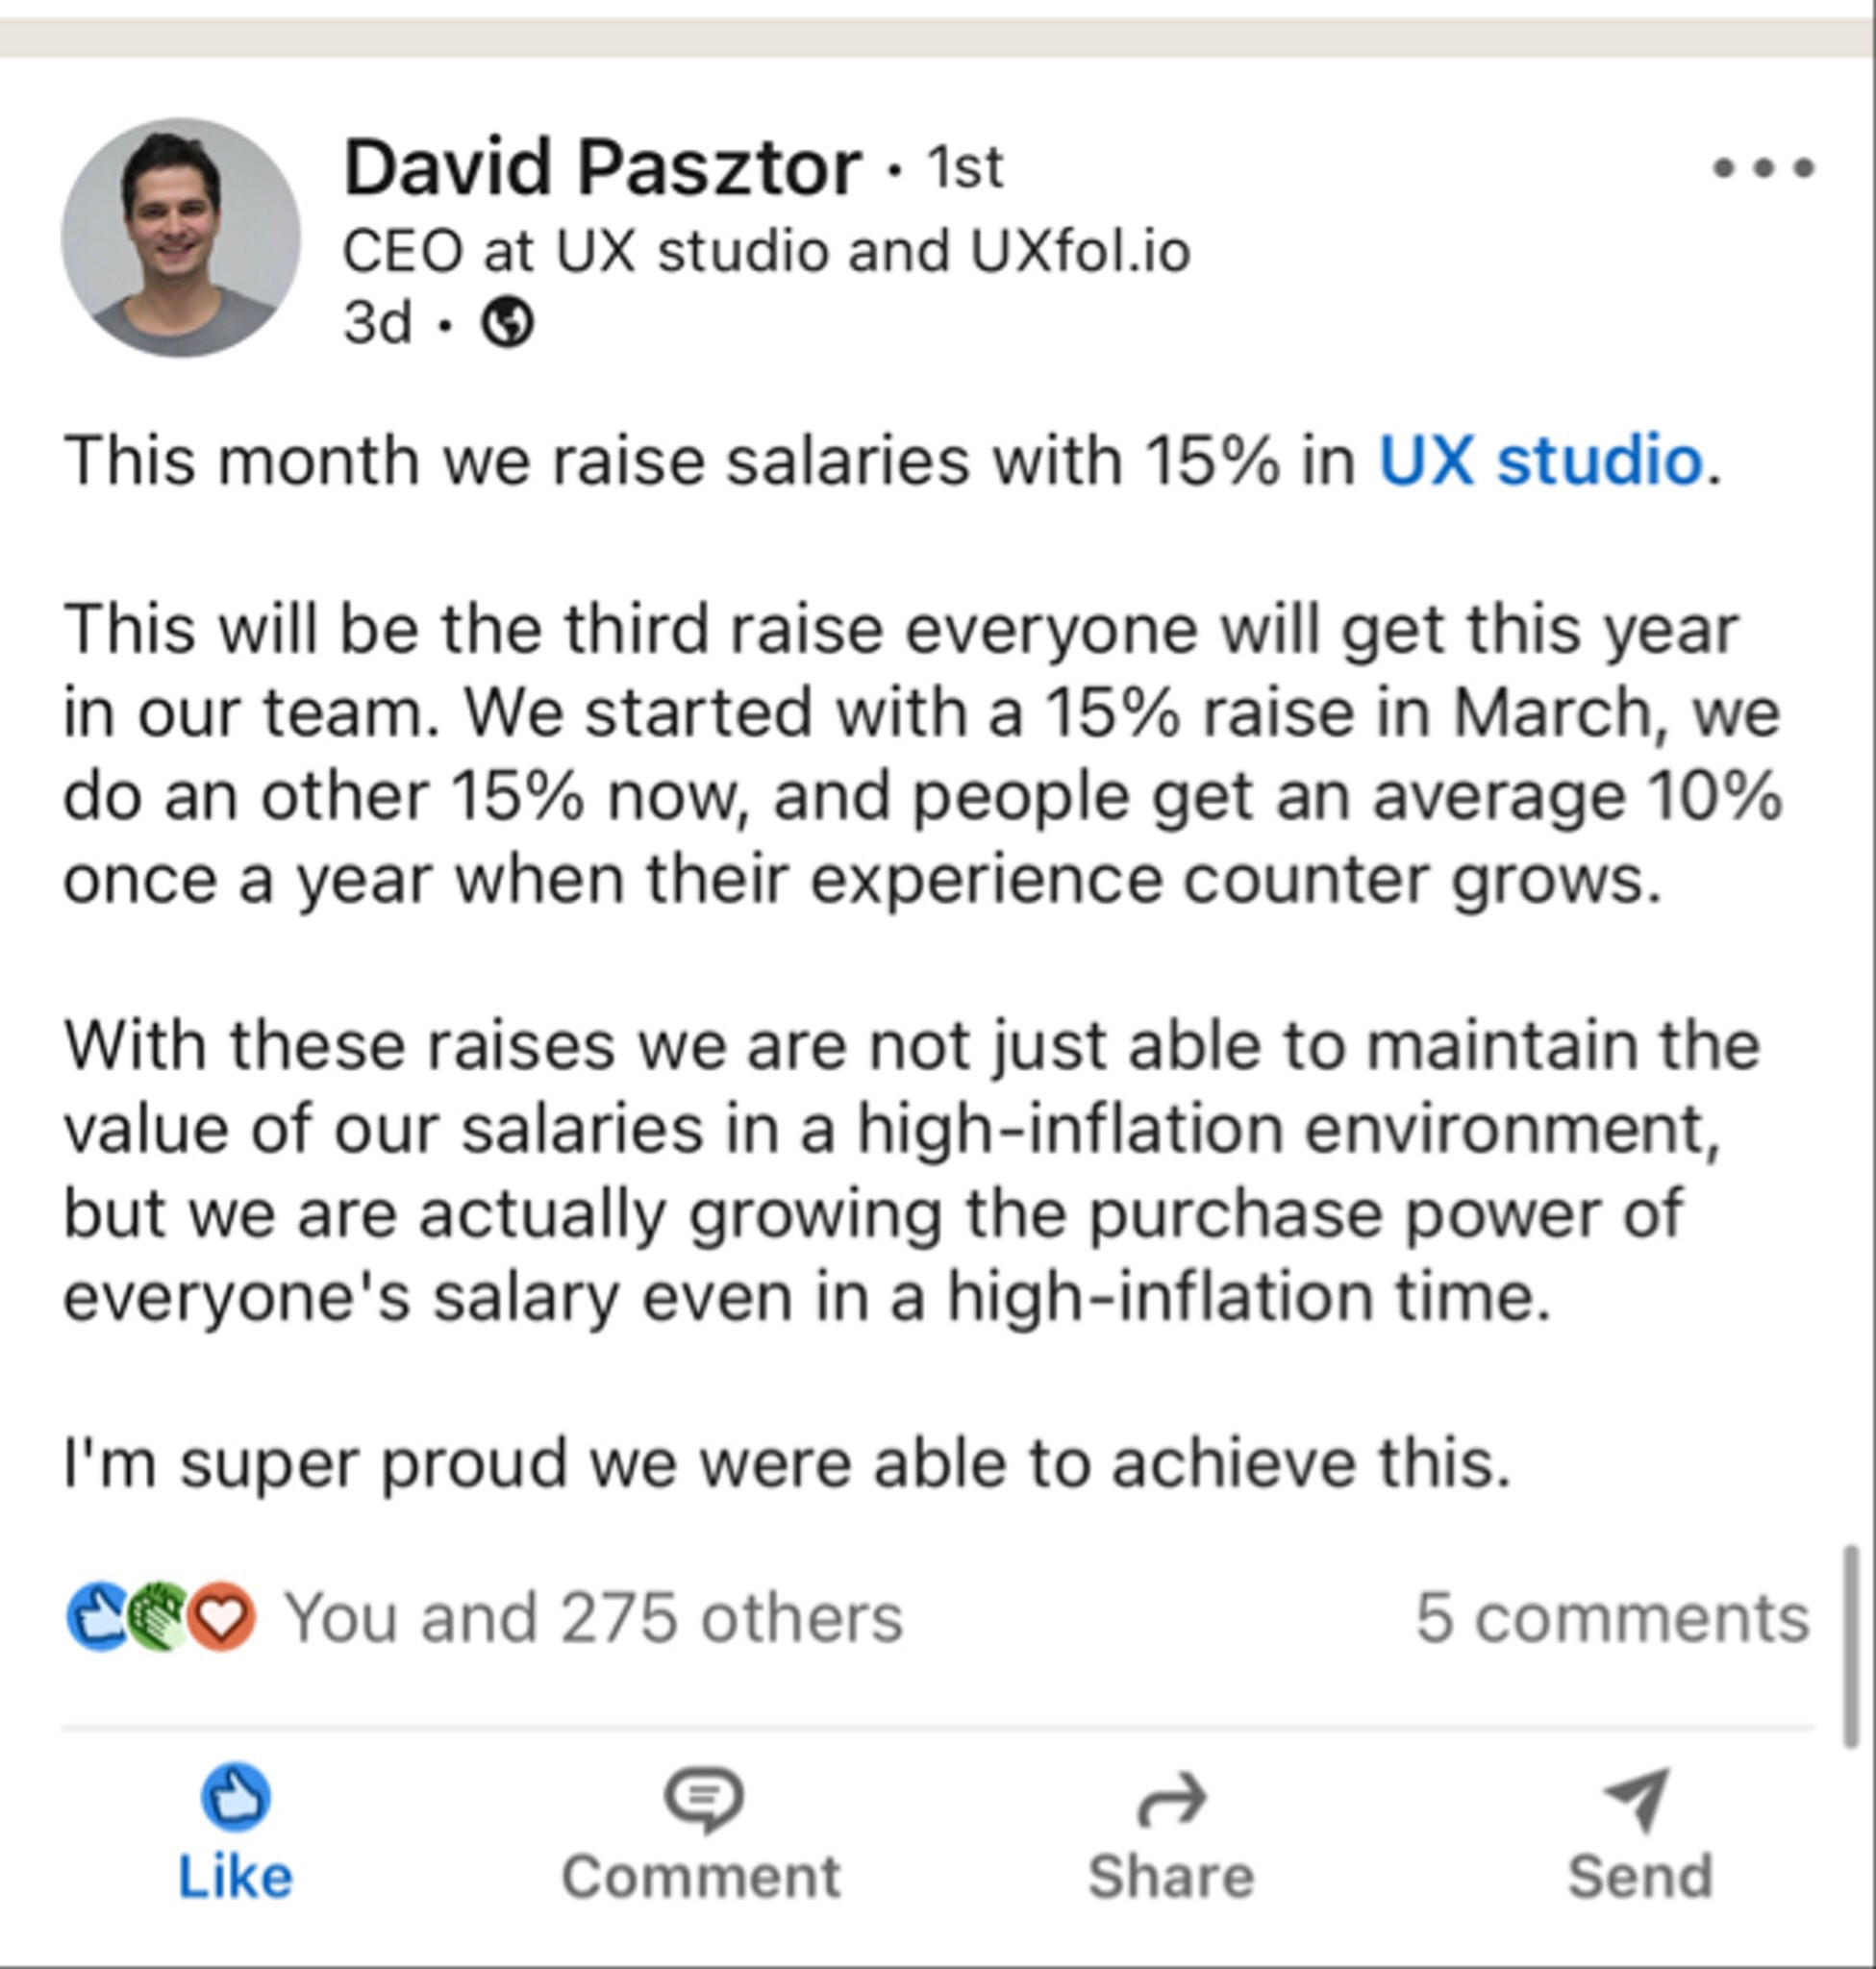Toggle the blue Like thumbs-up icon
This screenshot has height=1969, width=1876.
point(236,1797)
